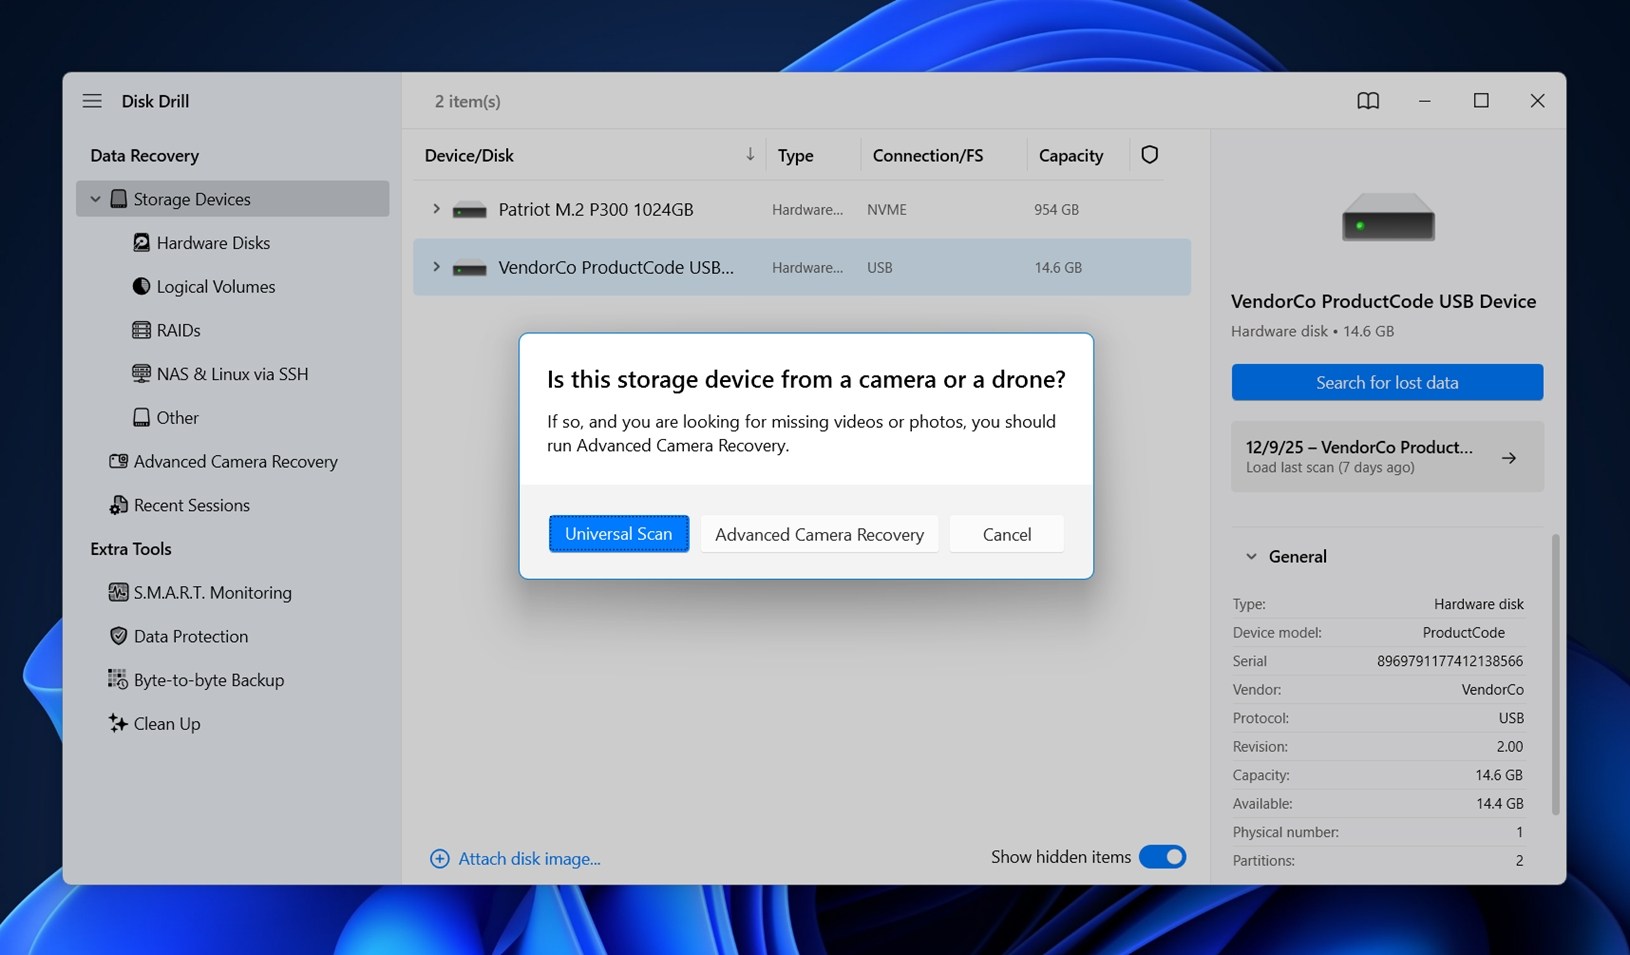Select the RAIDs icon in sidebar

[x=141, y=330]
